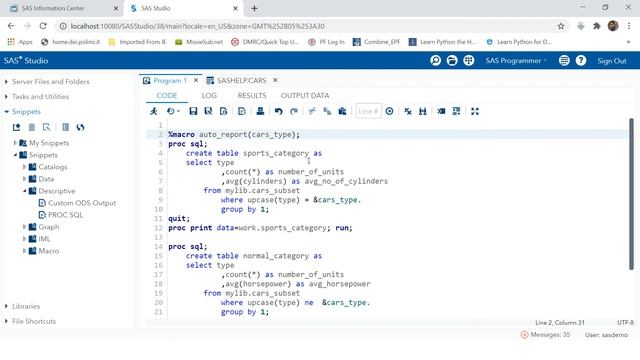Refresh the Snippets list
640x360 pixels.
click(80, 127)
